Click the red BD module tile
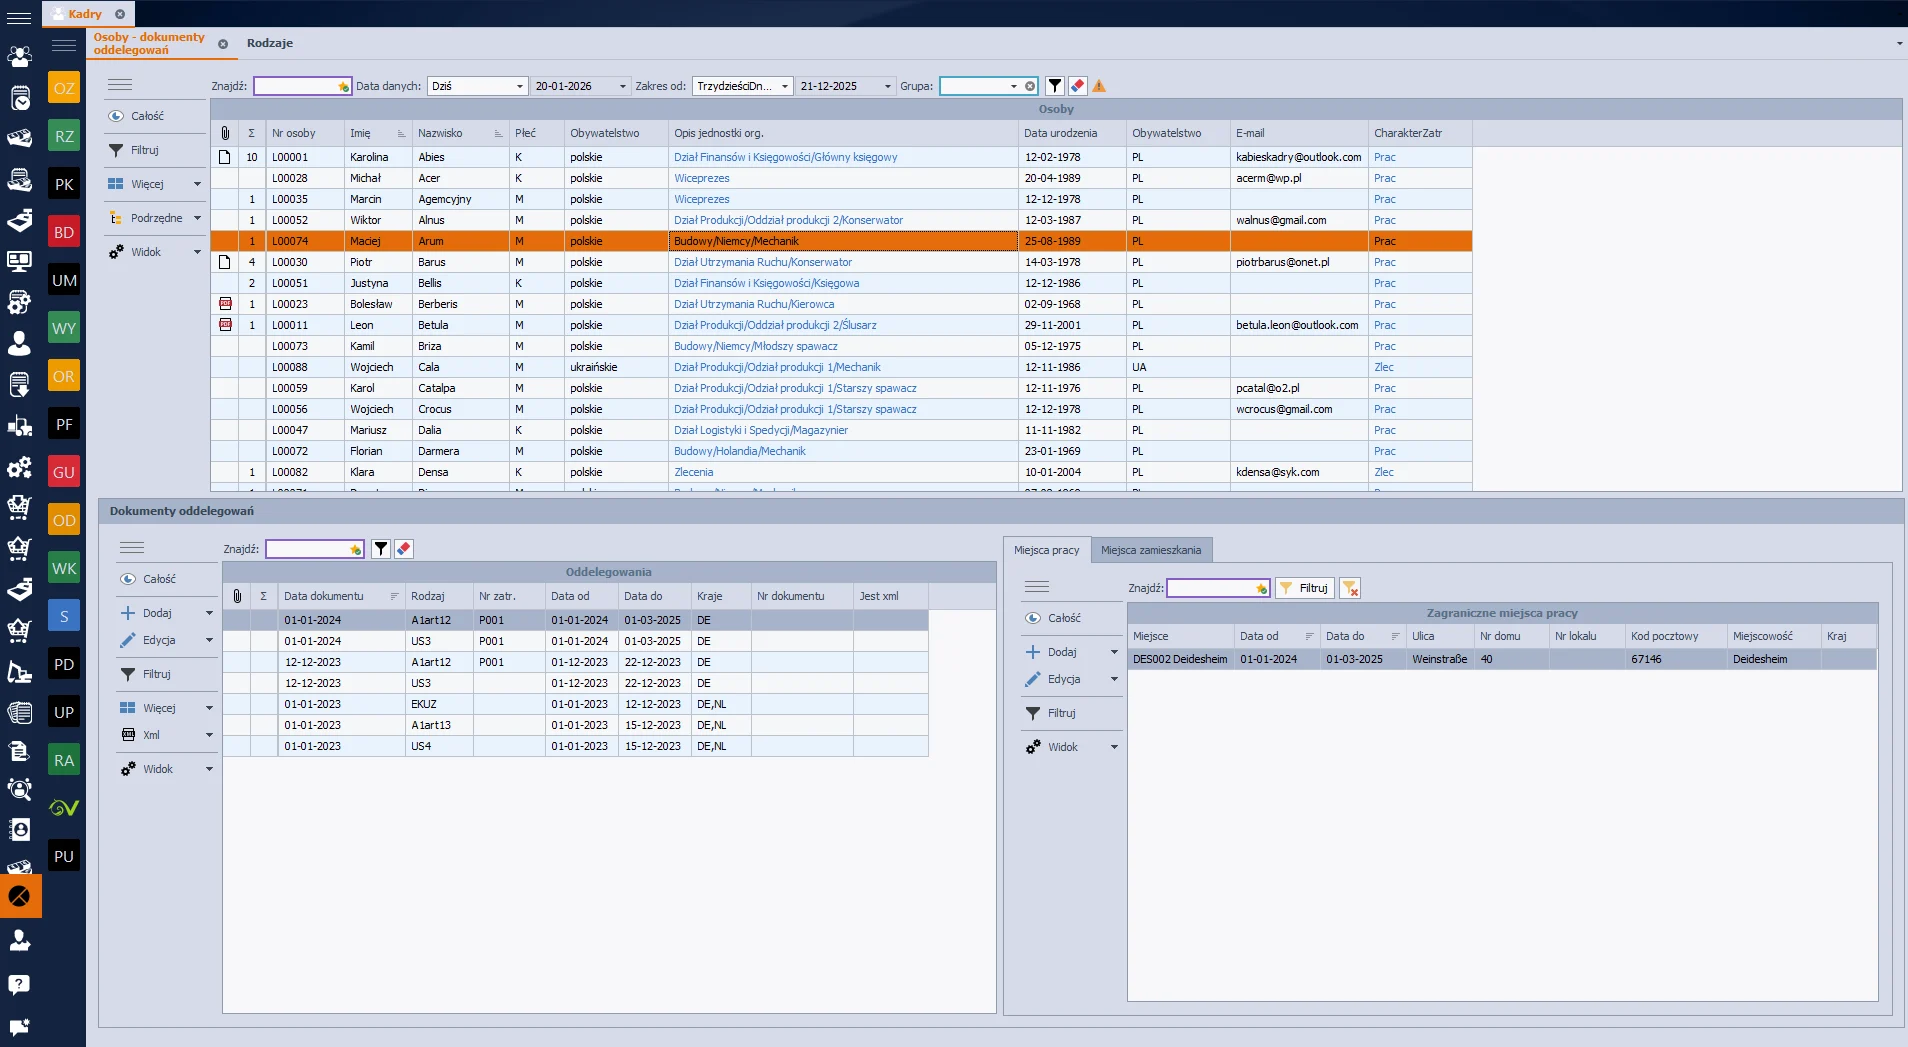 64,232
